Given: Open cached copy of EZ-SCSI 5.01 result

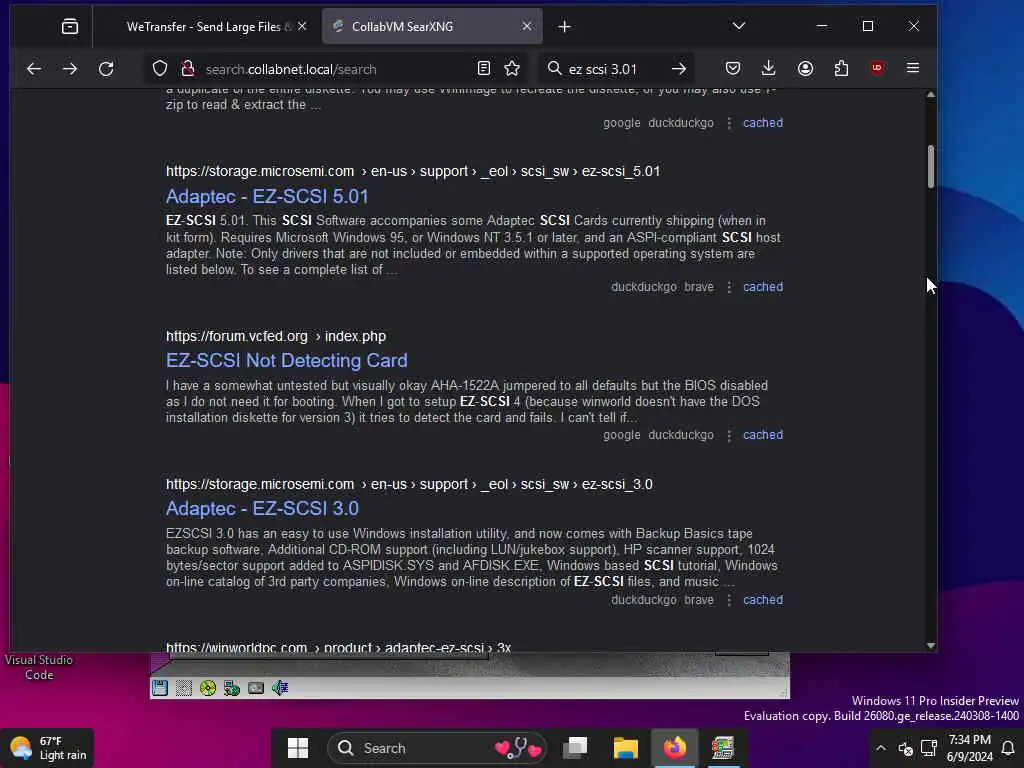Looking at the screenshot, I should [763, 287].
